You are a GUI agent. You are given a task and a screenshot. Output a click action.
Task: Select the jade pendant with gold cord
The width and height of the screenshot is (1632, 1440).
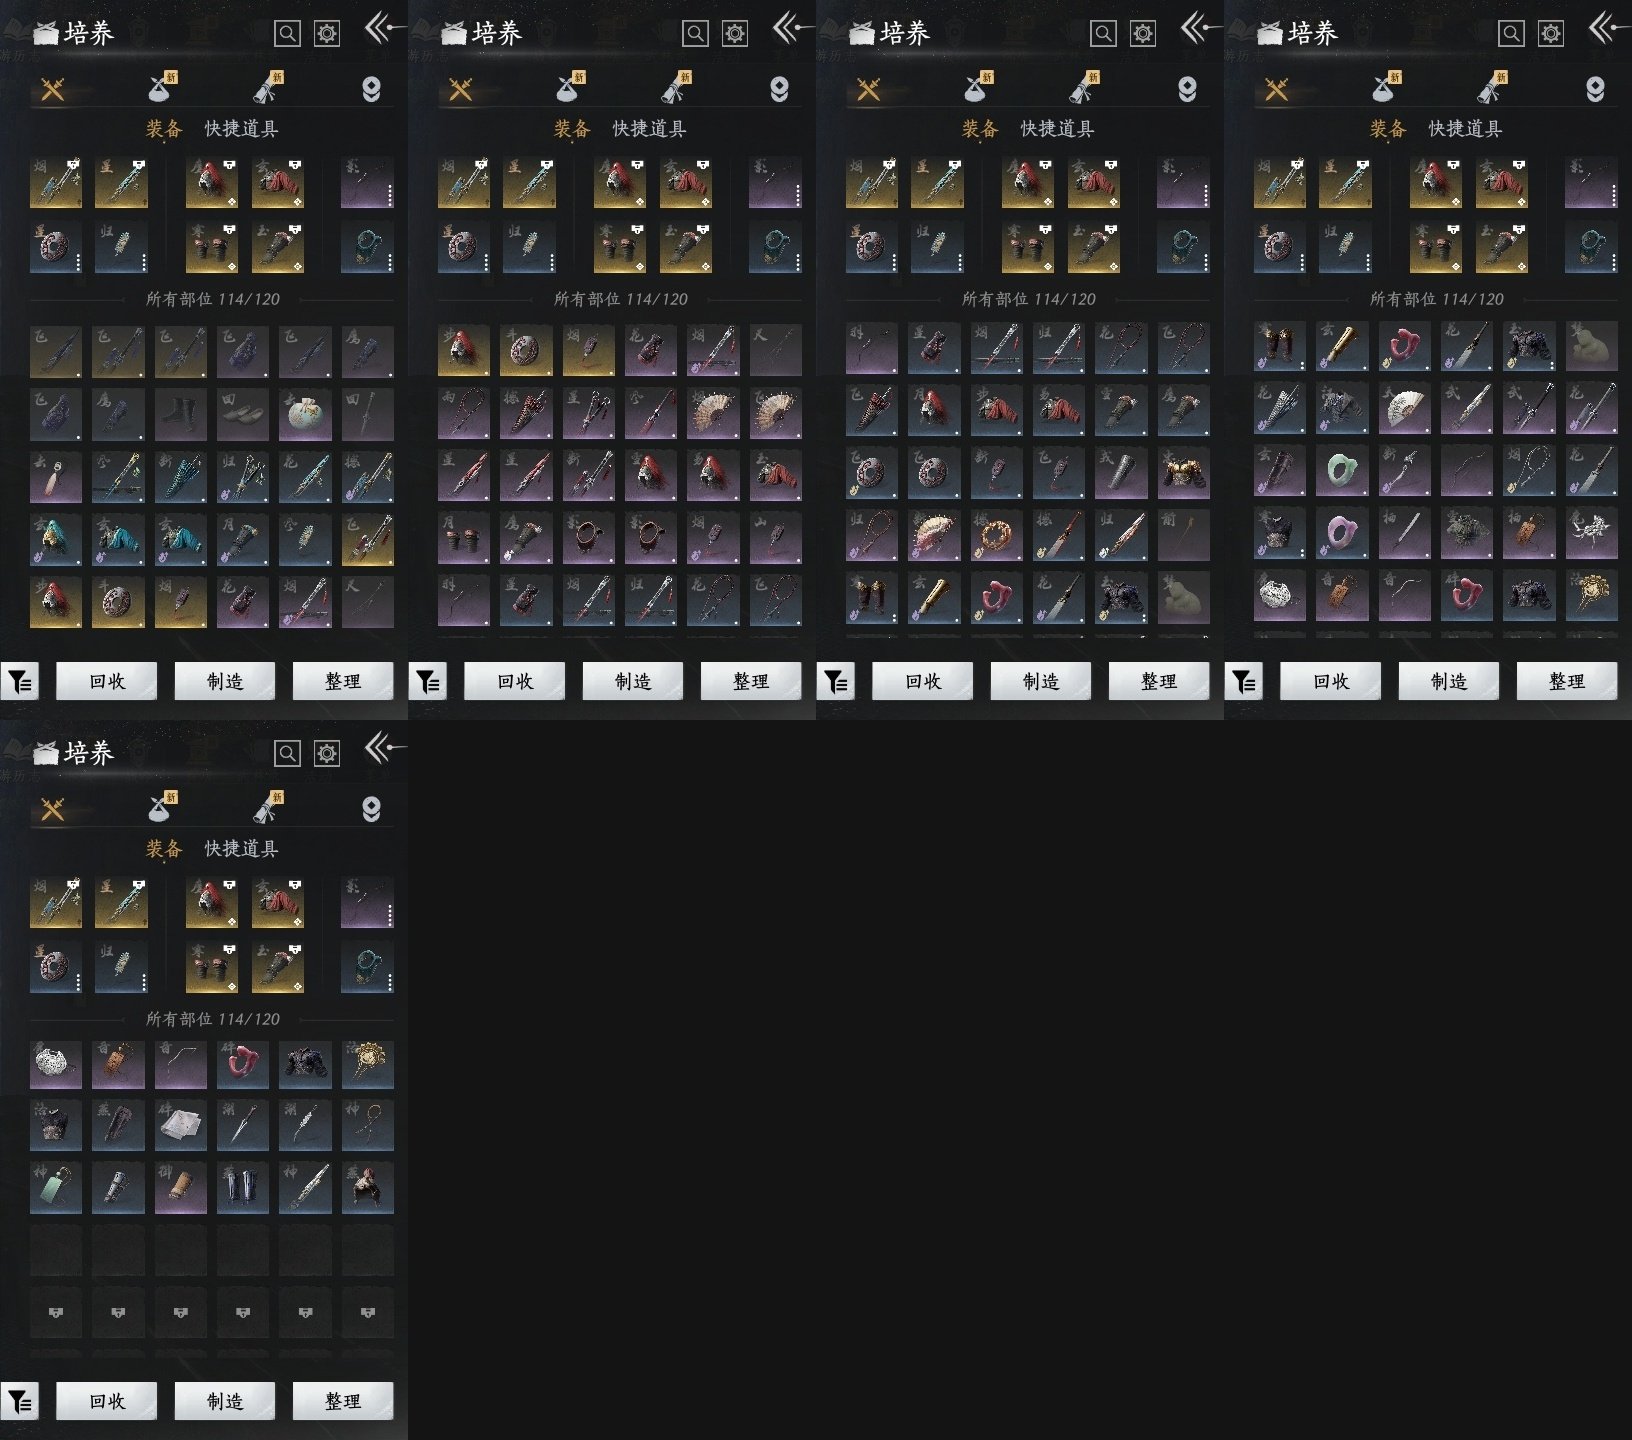(x=56, y=1188)
